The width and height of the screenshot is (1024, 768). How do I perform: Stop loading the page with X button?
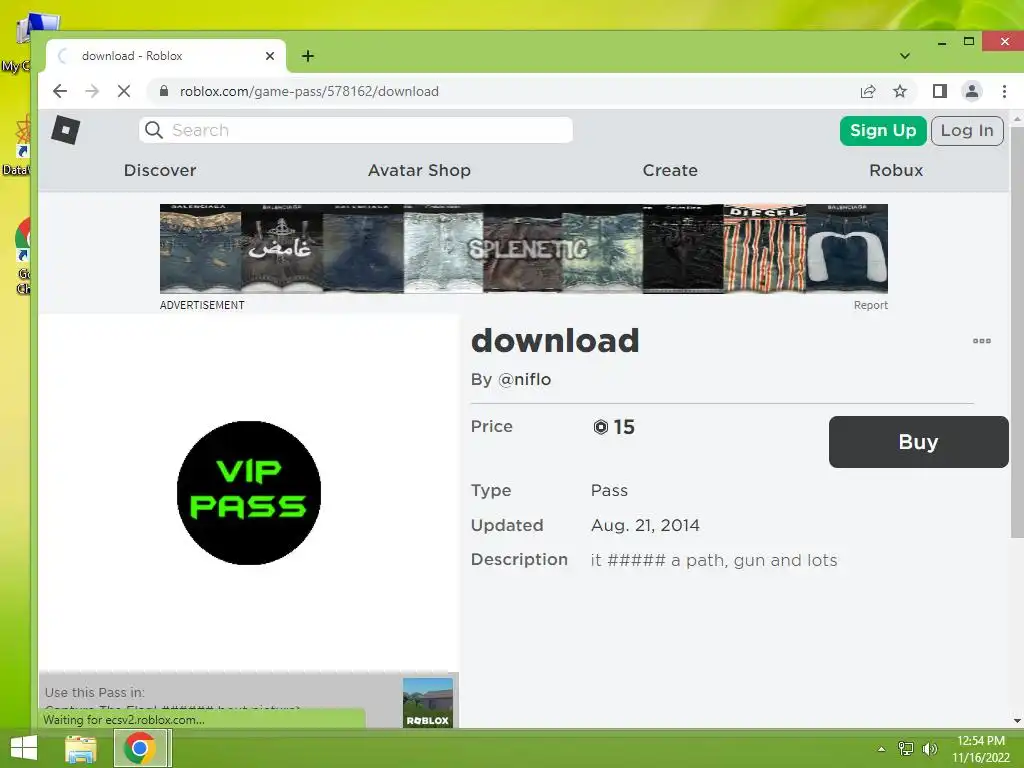pos(123,91)
